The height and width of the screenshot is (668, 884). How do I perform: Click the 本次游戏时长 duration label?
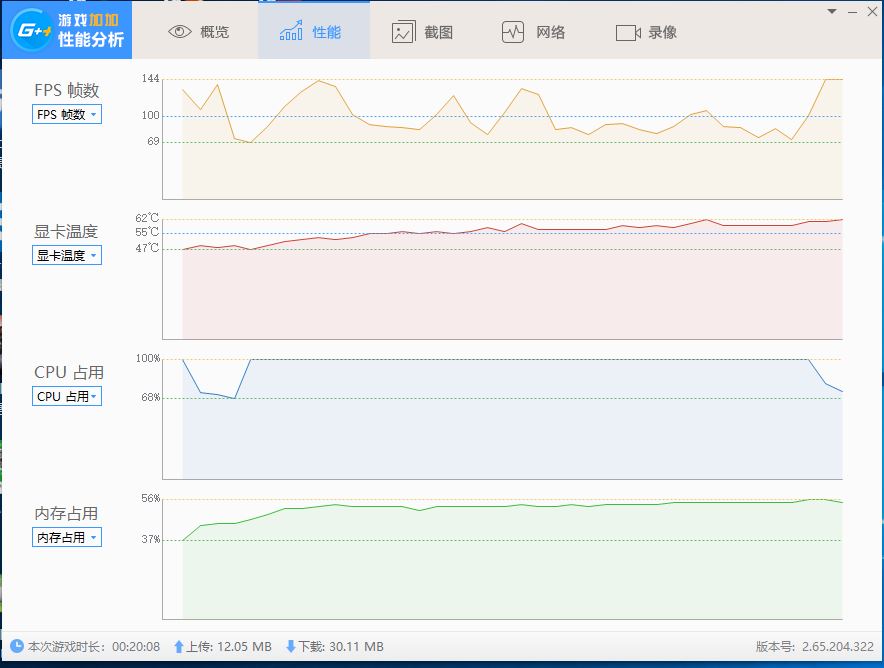point(60,646)
